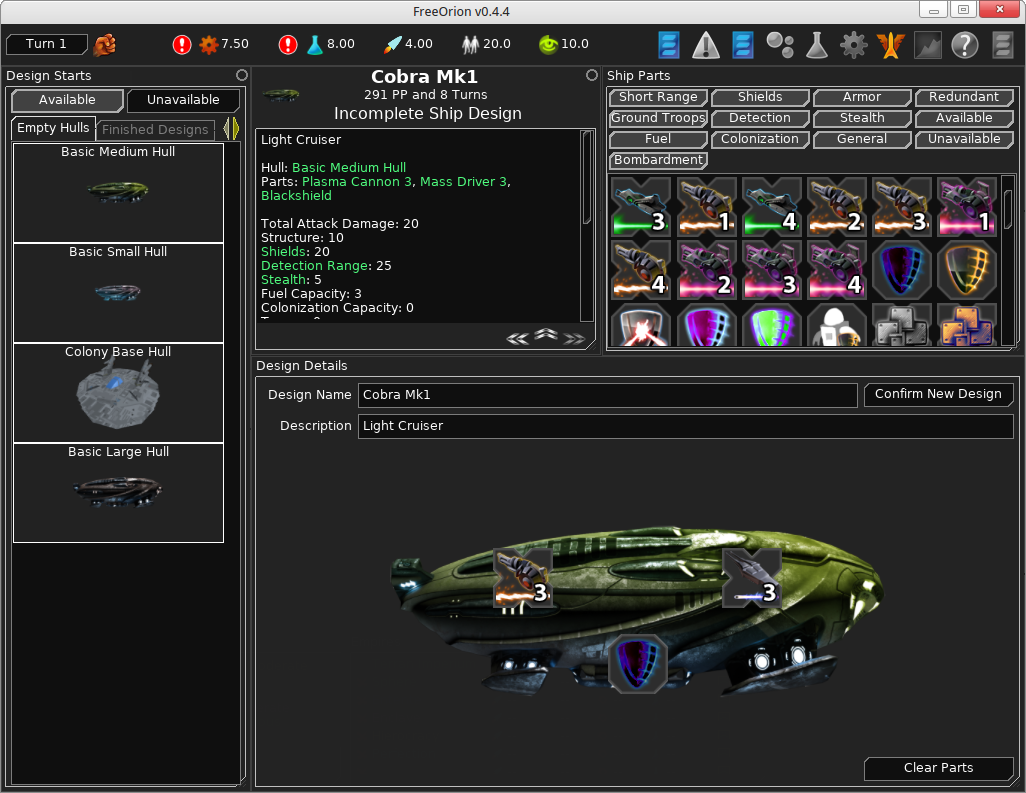The height and width of the screenshot is (793, 1026).
Task: Open the graphs chart icon
Action: tap(928, 45)
